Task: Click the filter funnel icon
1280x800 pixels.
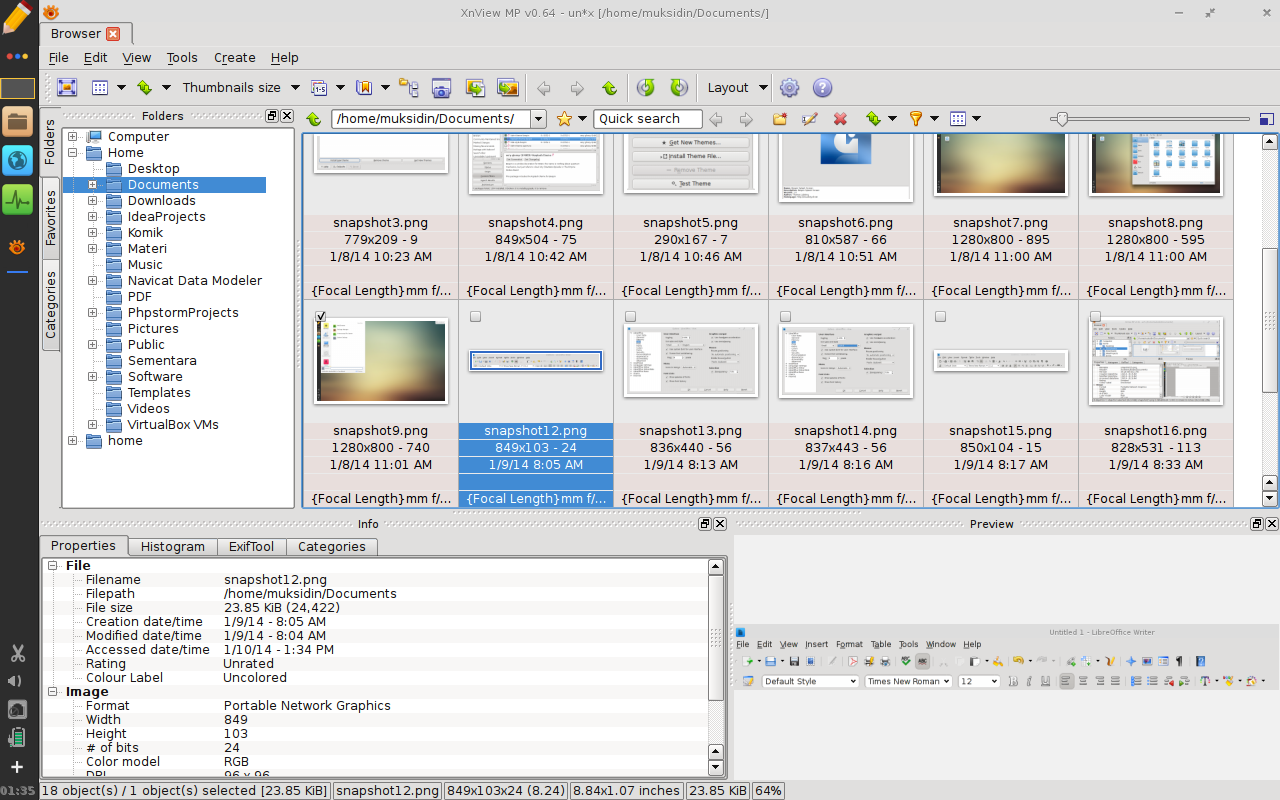Action: [918, 118]
